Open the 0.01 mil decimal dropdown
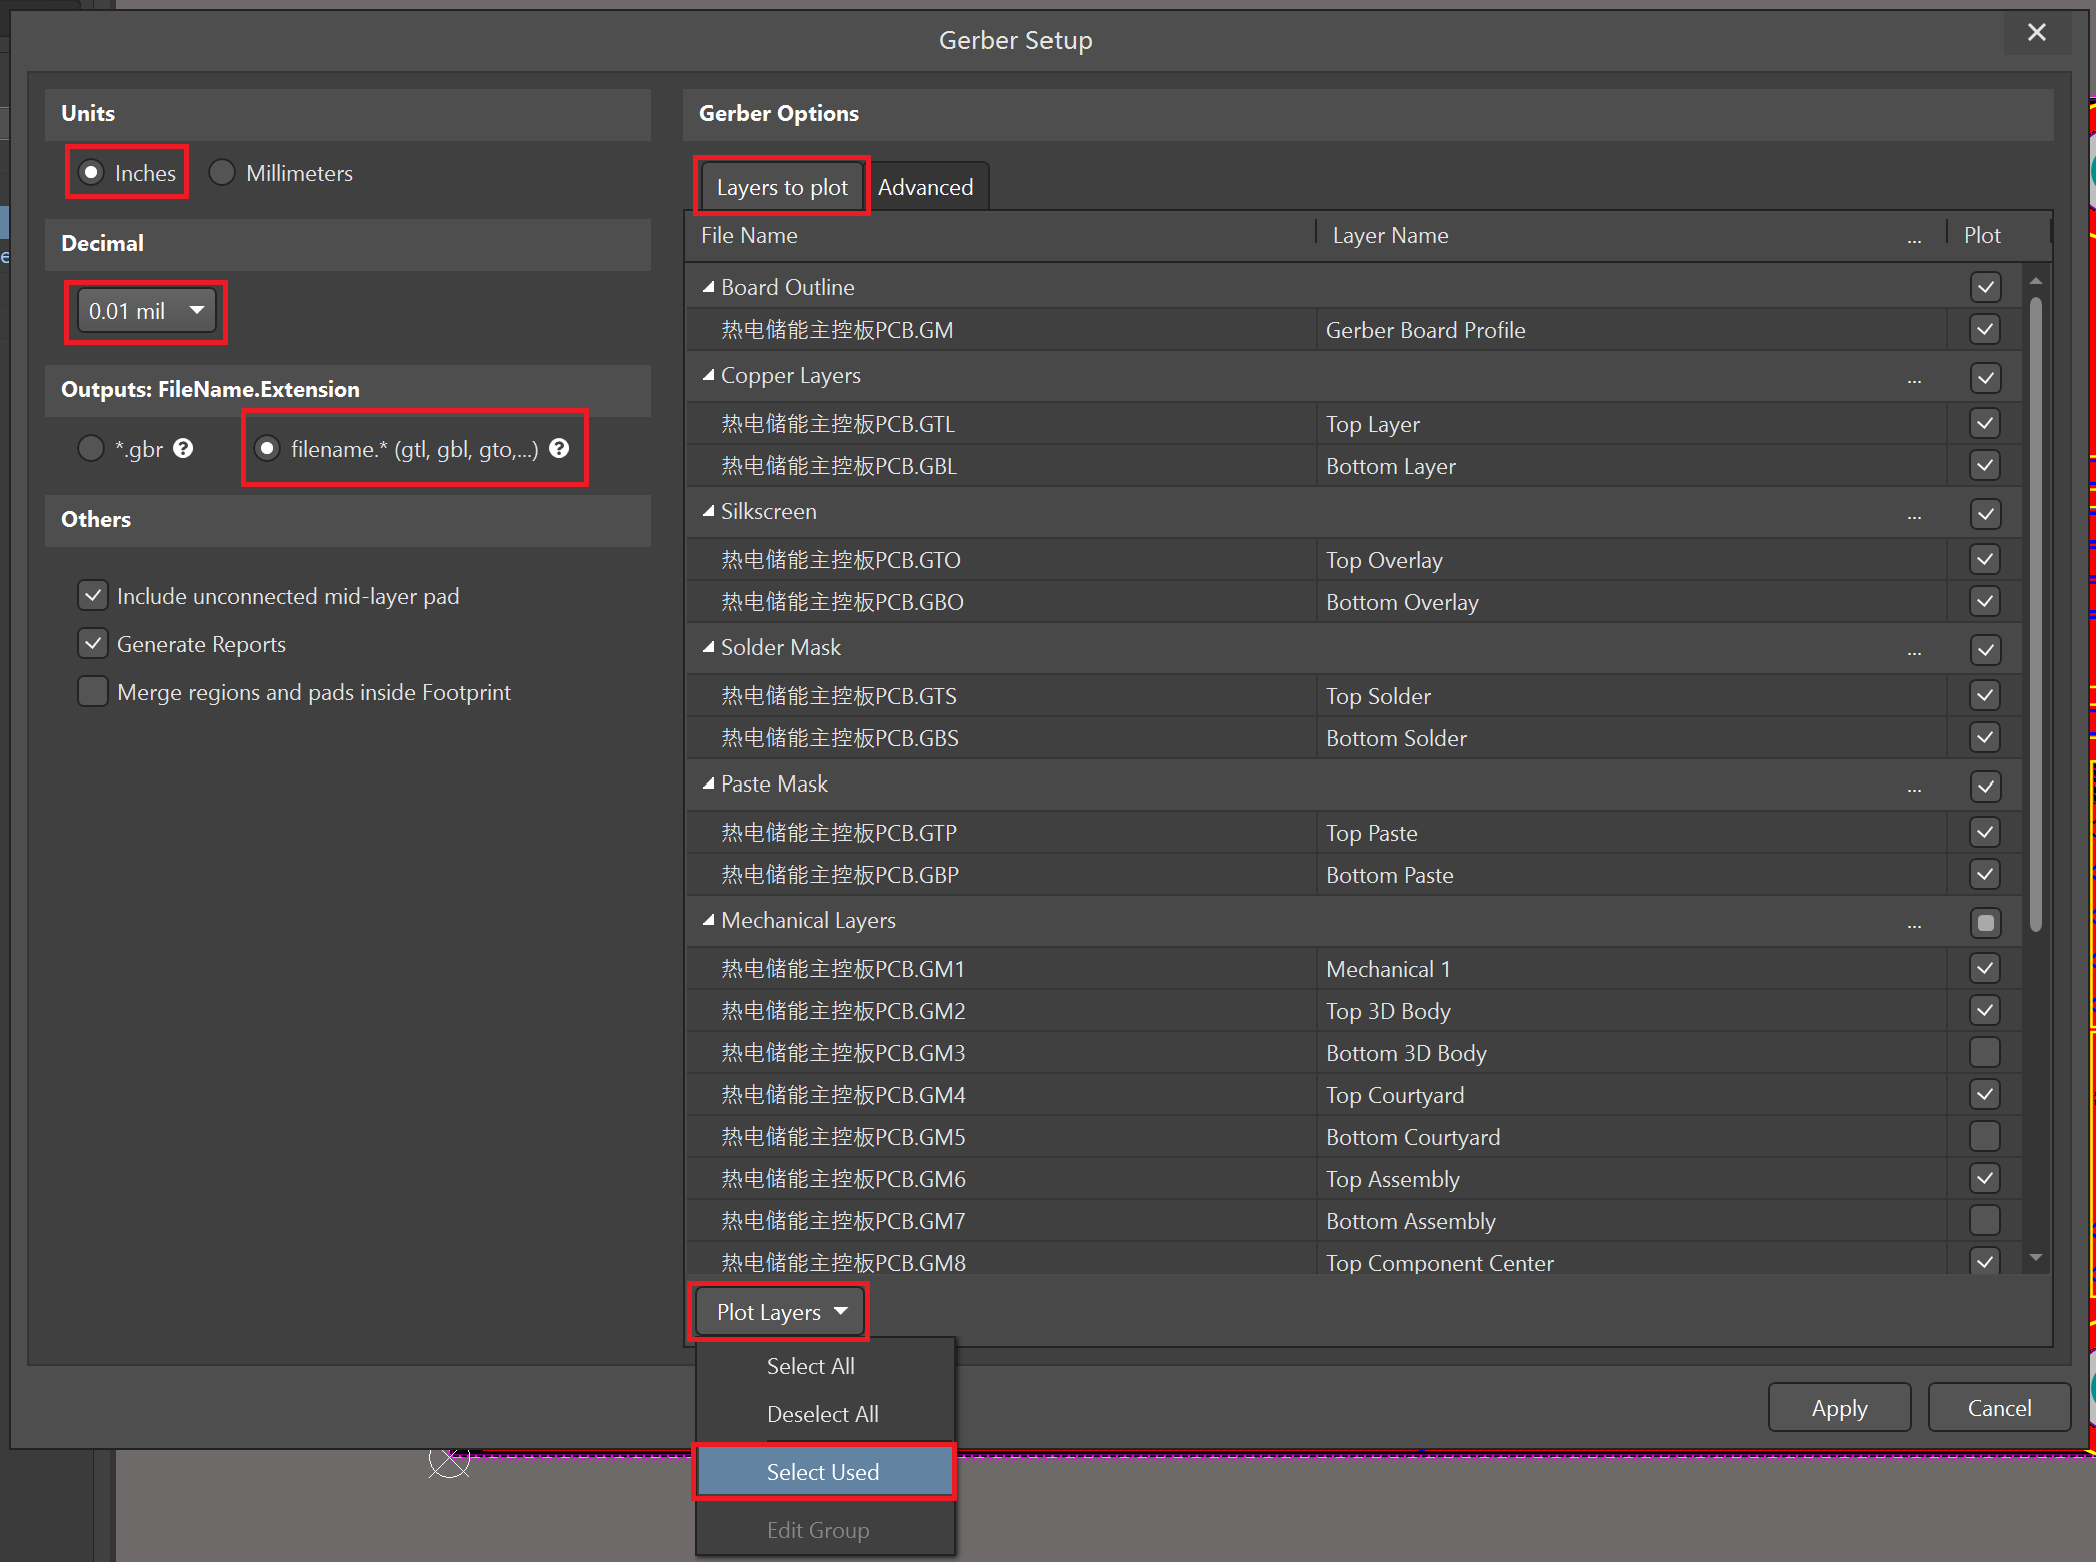2096x1562 pixels. pos(146,311)
